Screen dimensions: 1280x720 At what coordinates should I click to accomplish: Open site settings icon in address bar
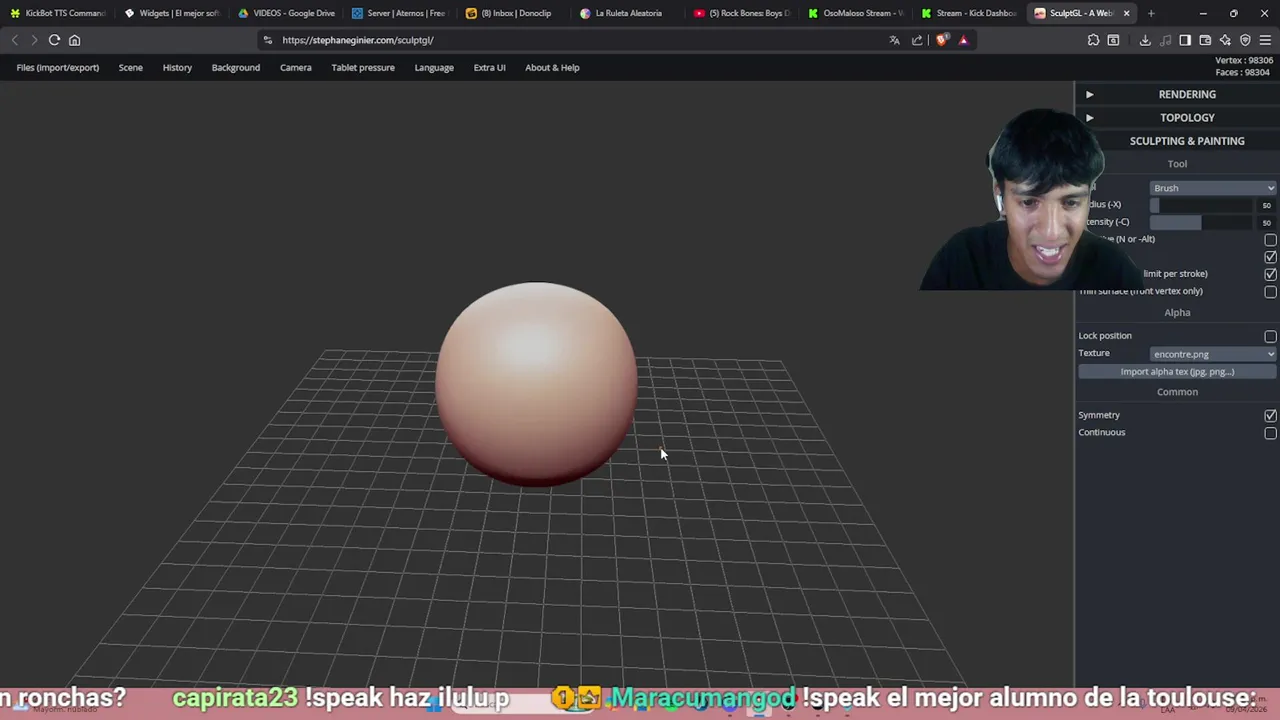pos(267,40)
